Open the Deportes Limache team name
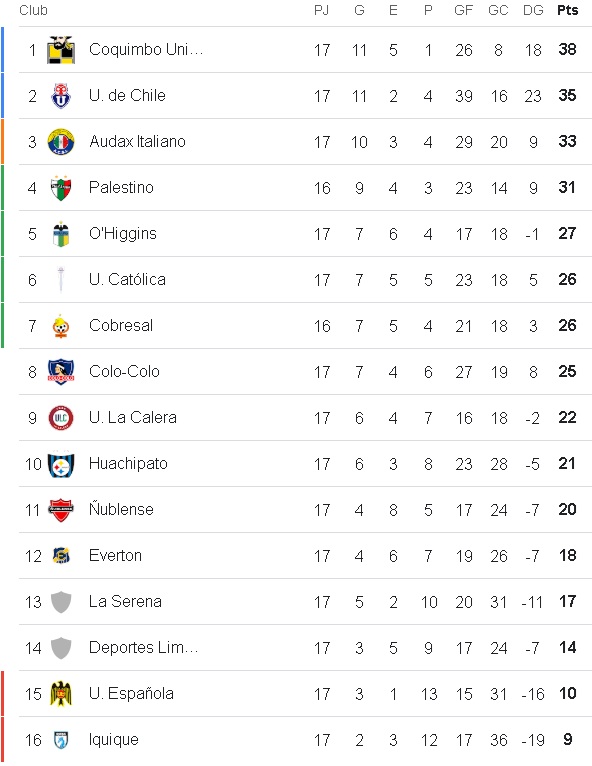The width and height of the screenshot is (592, 766). coord(143,647)
